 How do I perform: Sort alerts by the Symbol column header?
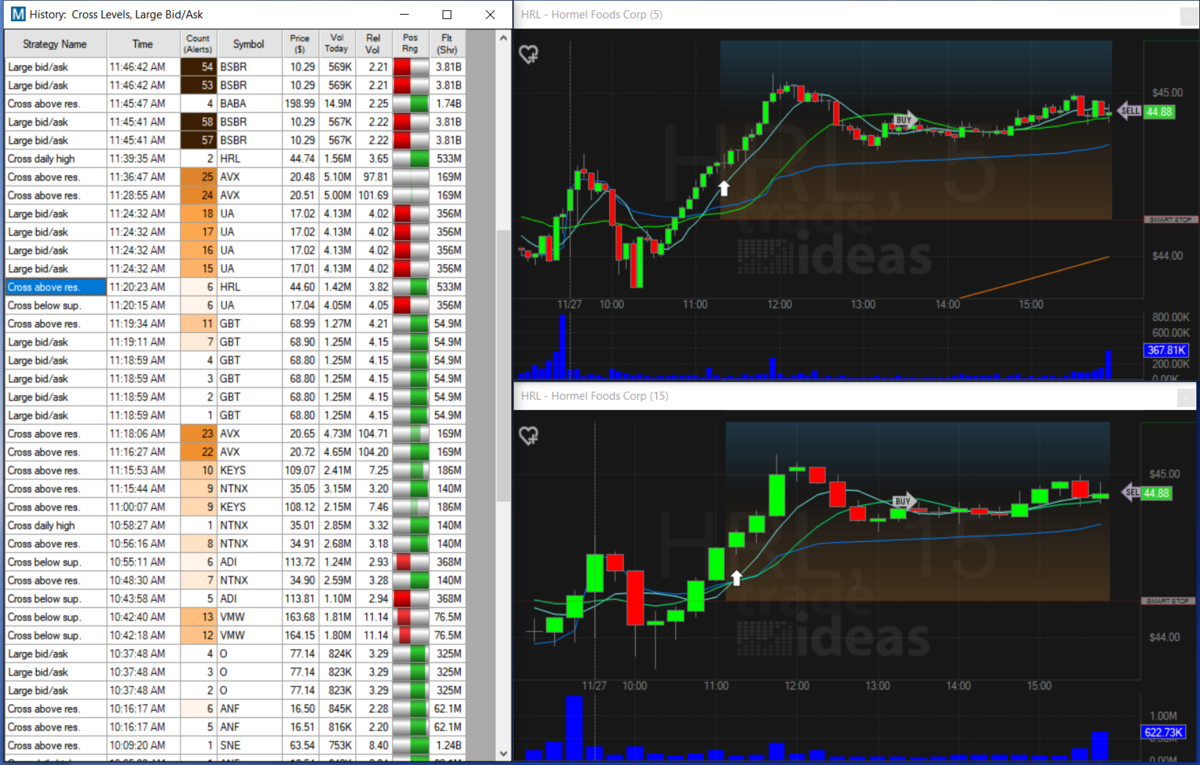point(249,44)
